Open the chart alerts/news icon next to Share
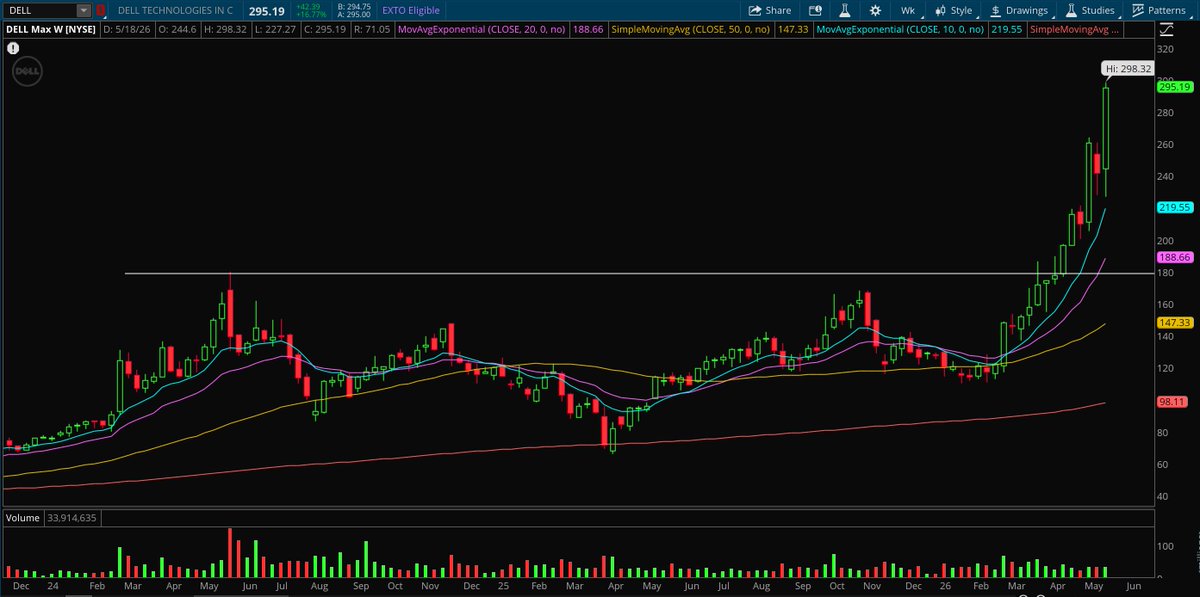This screenshot has height=597, width=1200. click(x=816, y=10)
